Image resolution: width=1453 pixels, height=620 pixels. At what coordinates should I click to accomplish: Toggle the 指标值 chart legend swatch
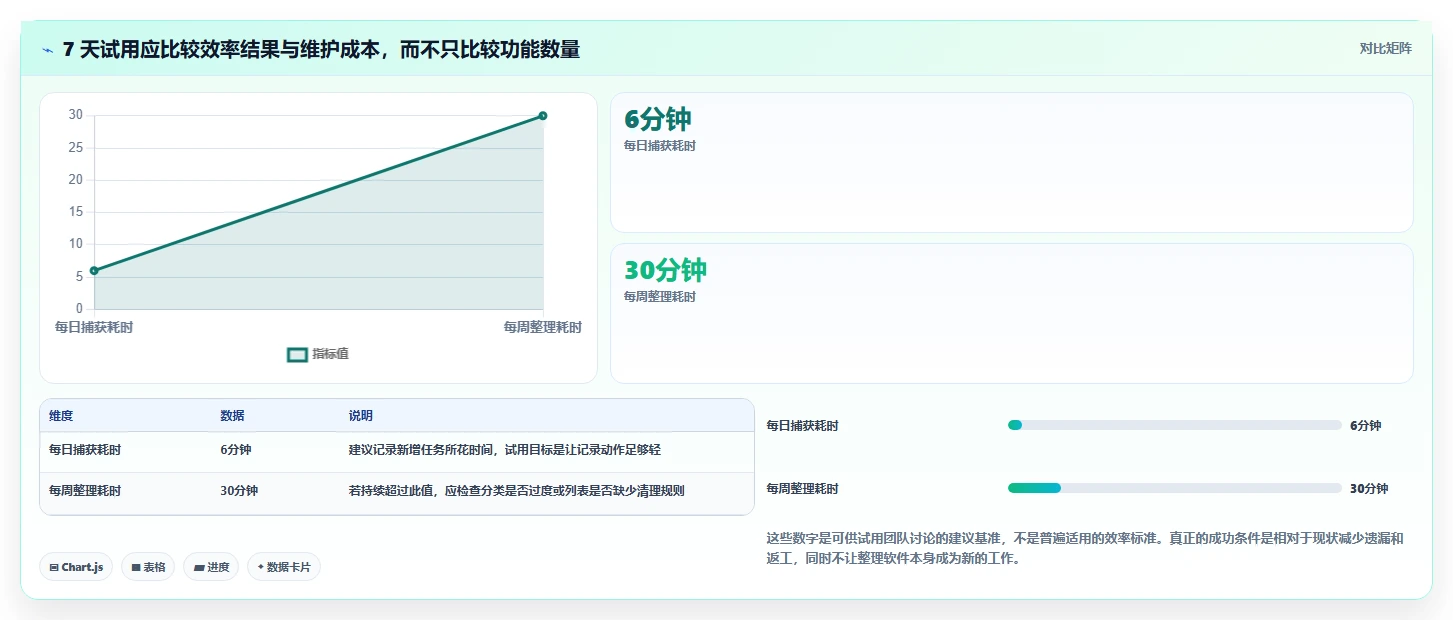pos(297,354)
